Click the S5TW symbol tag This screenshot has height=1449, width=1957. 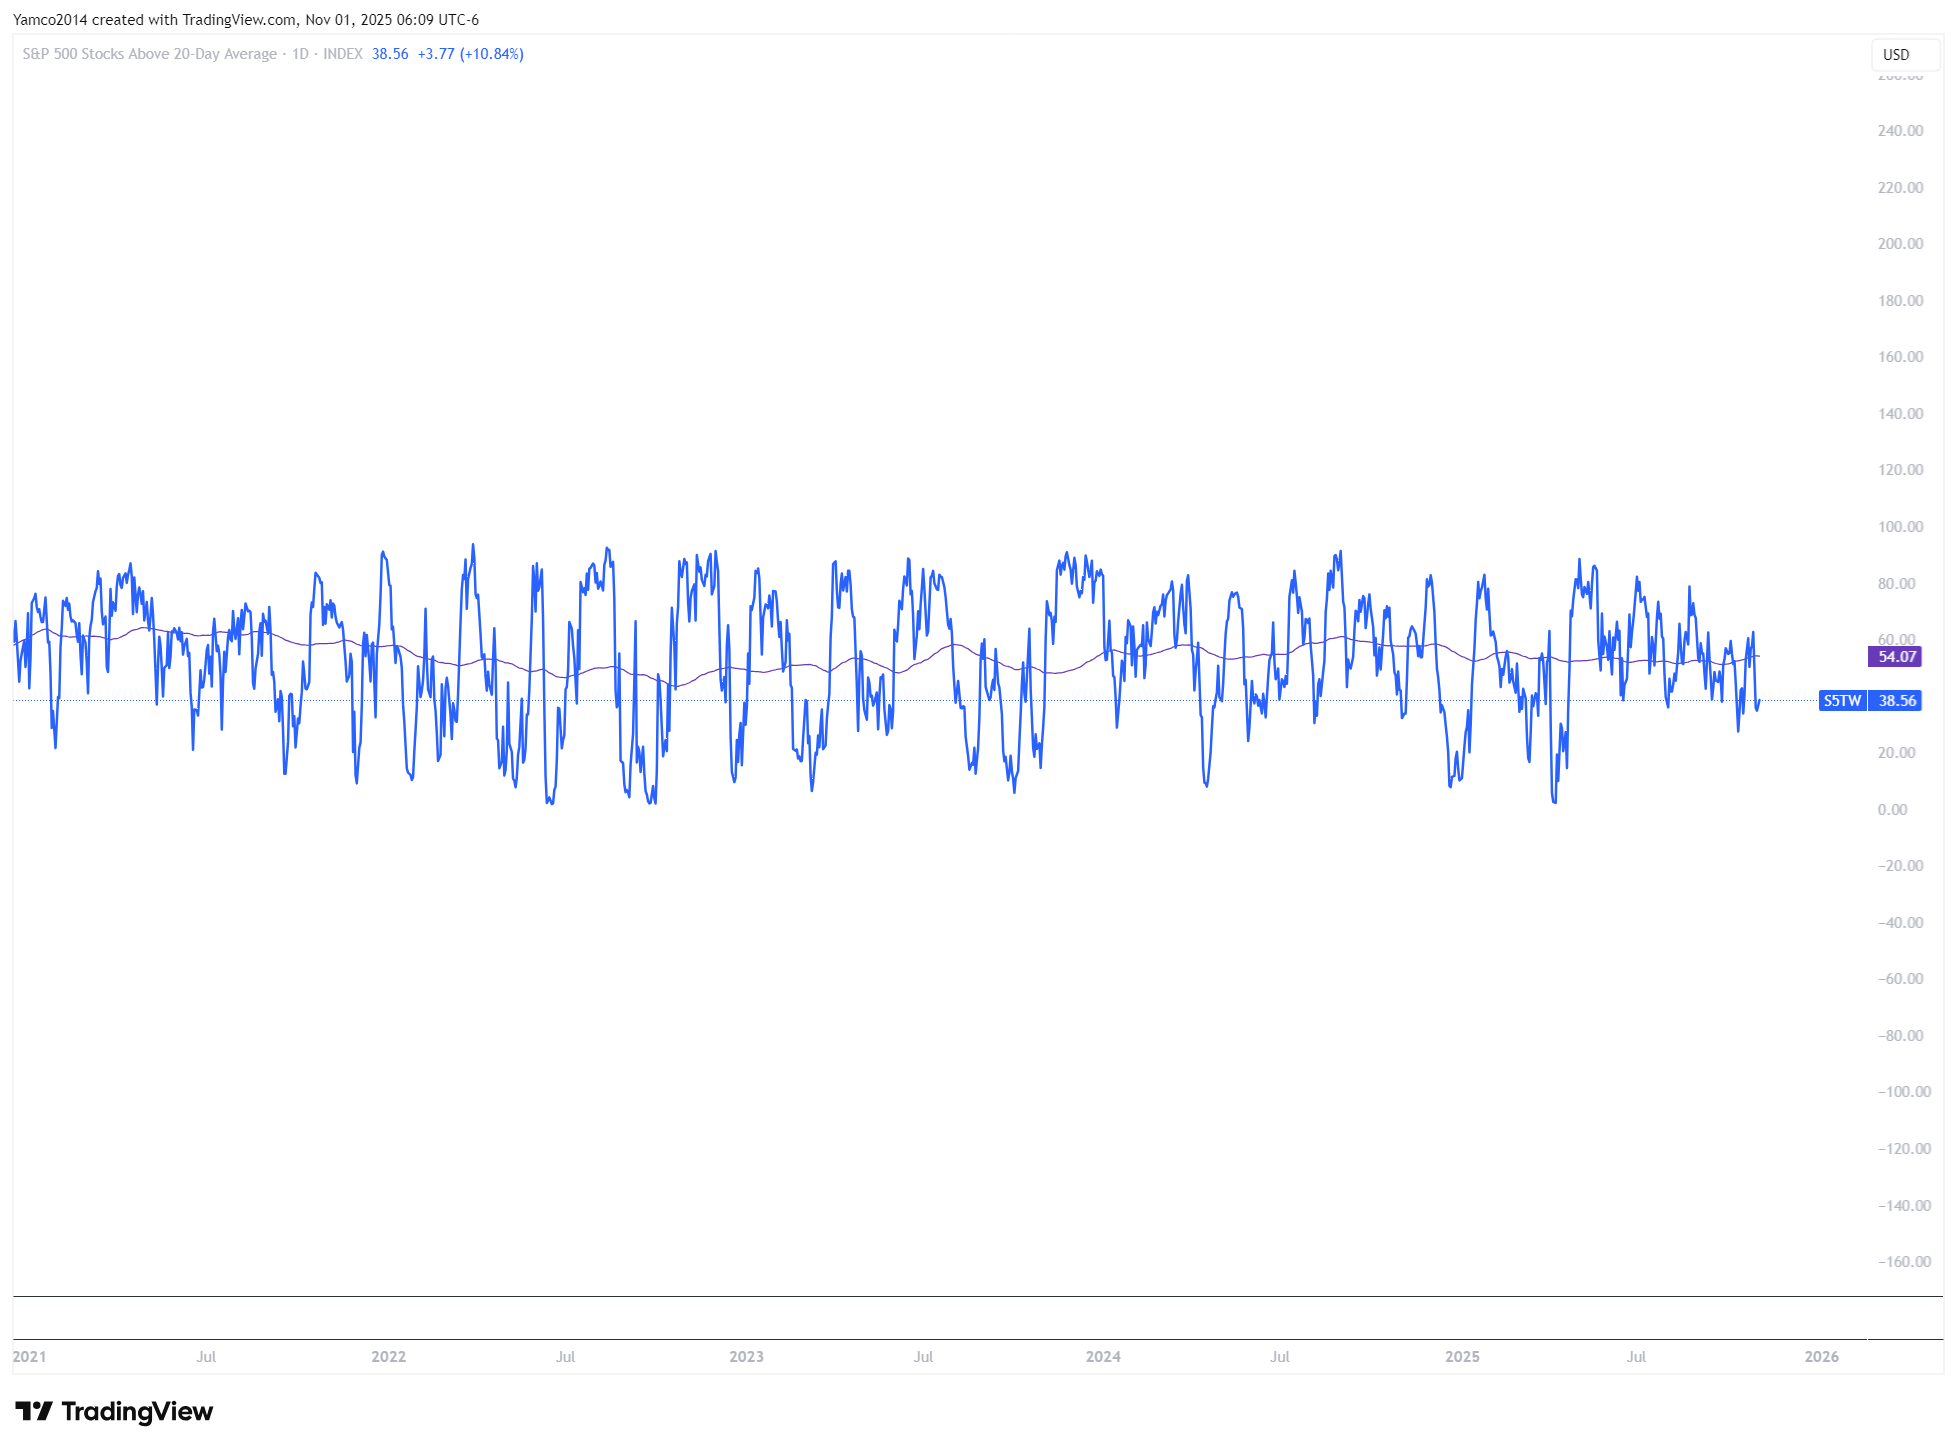[1841, 700]
